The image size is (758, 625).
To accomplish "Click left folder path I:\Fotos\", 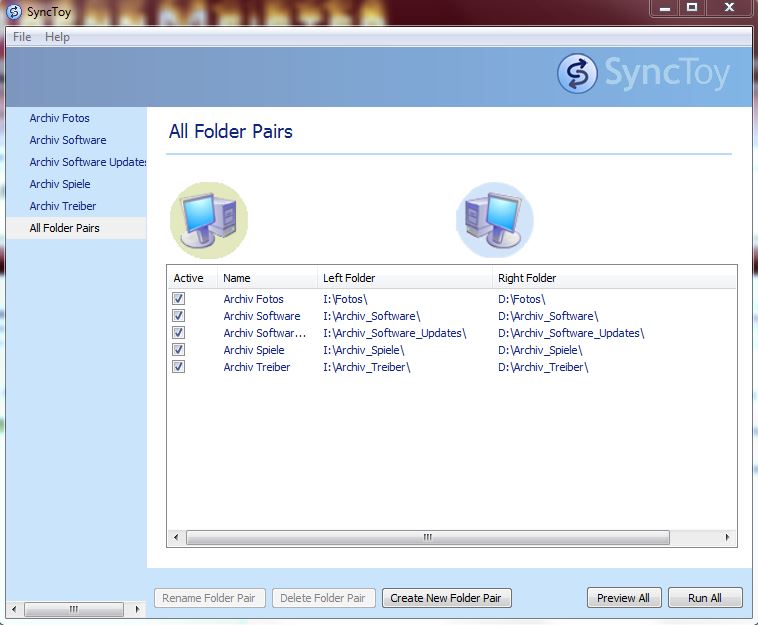I will (x=345, y=299).
